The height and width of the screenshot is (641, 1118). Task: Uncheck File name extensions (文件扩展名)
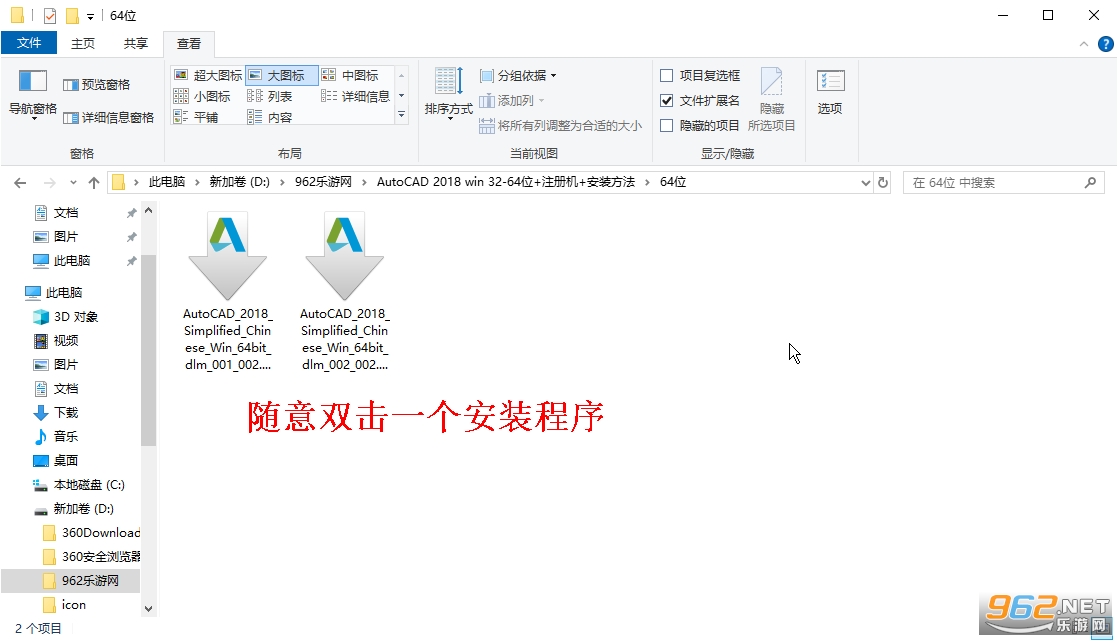667,101
